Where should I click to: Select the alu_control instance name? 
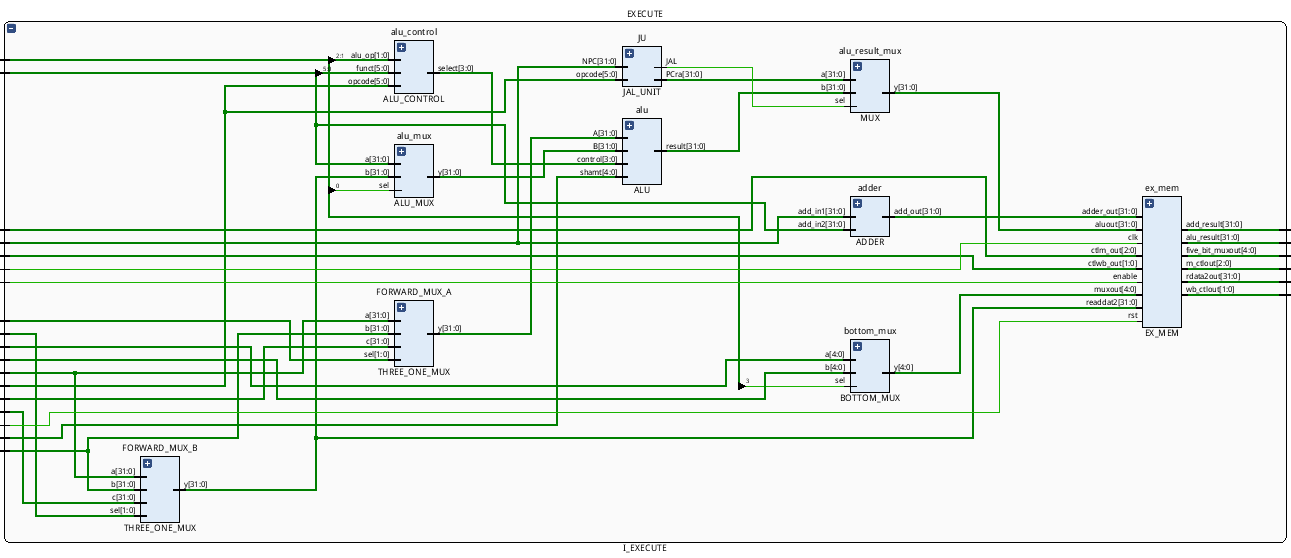pyautogui.click(x=413, y=31)
